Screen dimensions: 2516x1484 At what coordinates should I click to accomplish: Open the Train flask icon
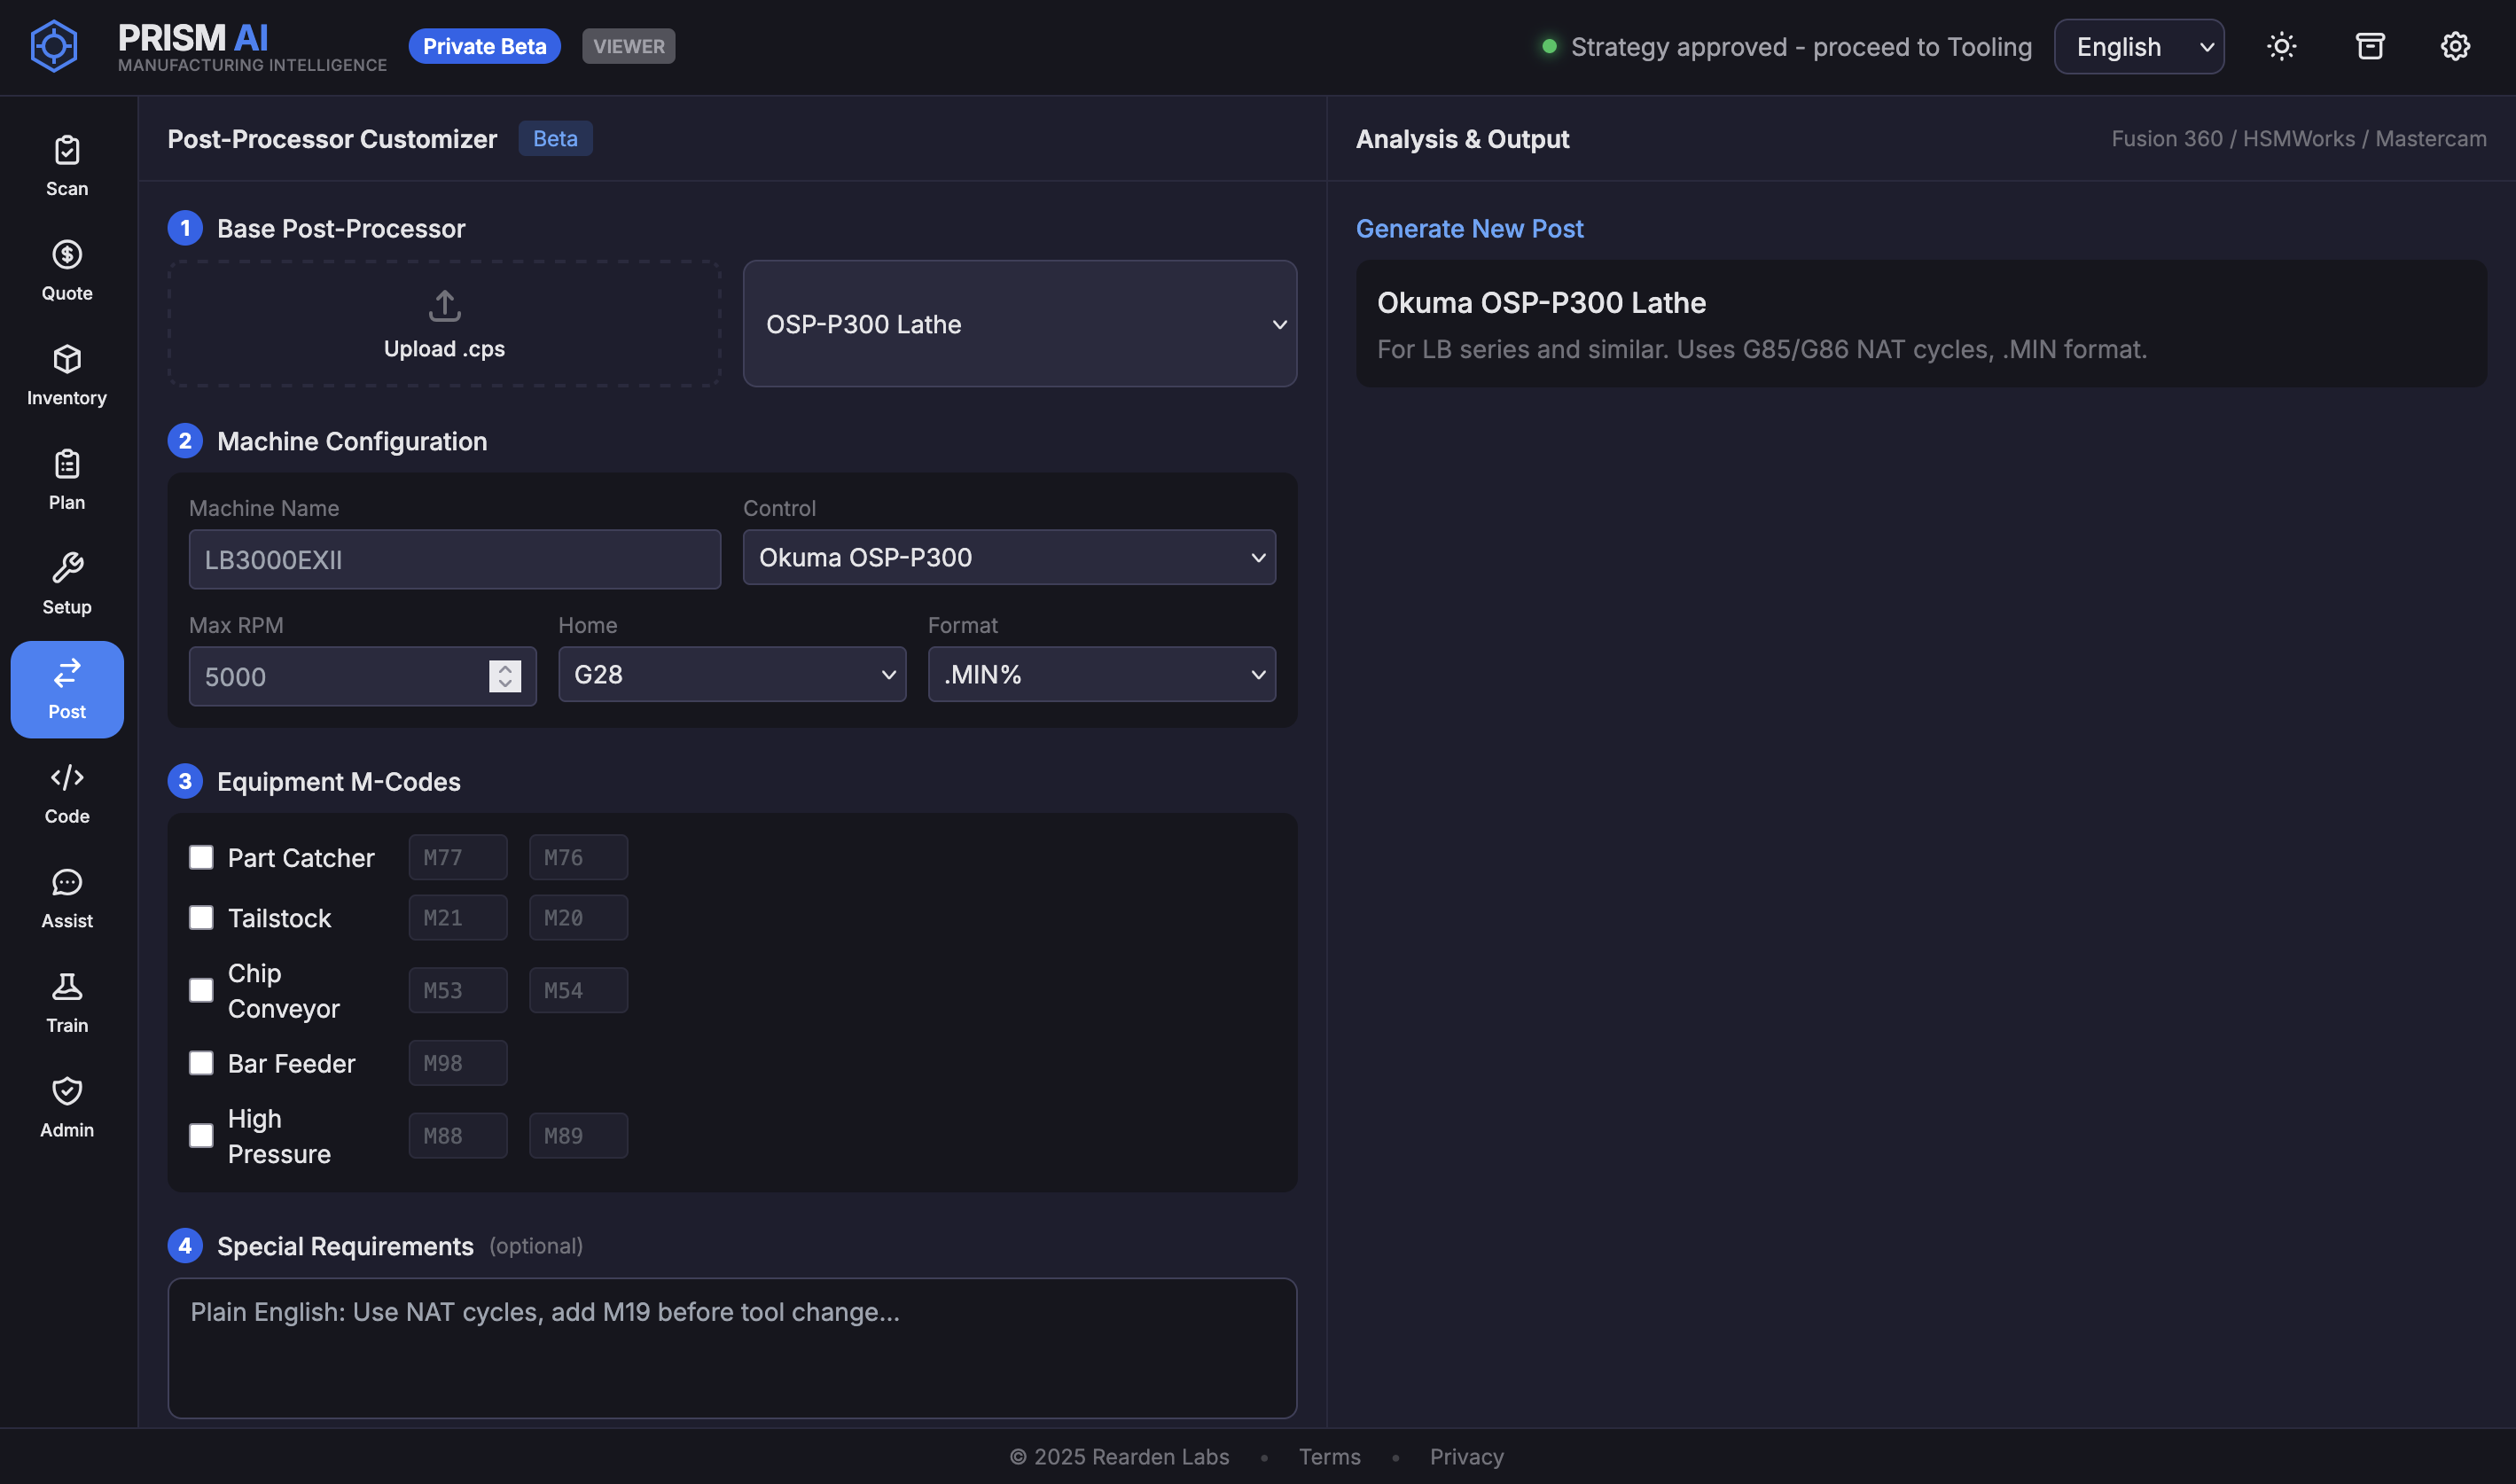(x=67, y=1002)
